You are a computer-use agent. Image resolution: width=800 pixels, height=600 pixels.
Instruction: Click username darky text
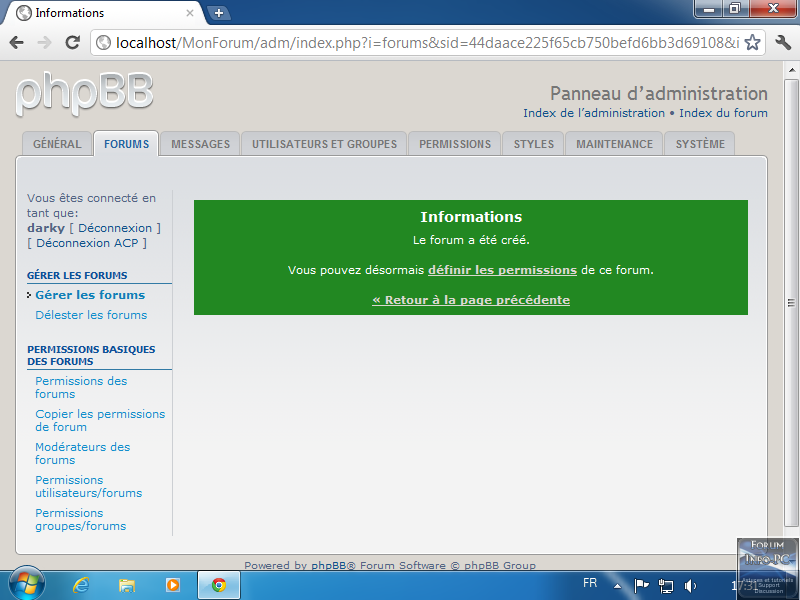tap(46, 228)
